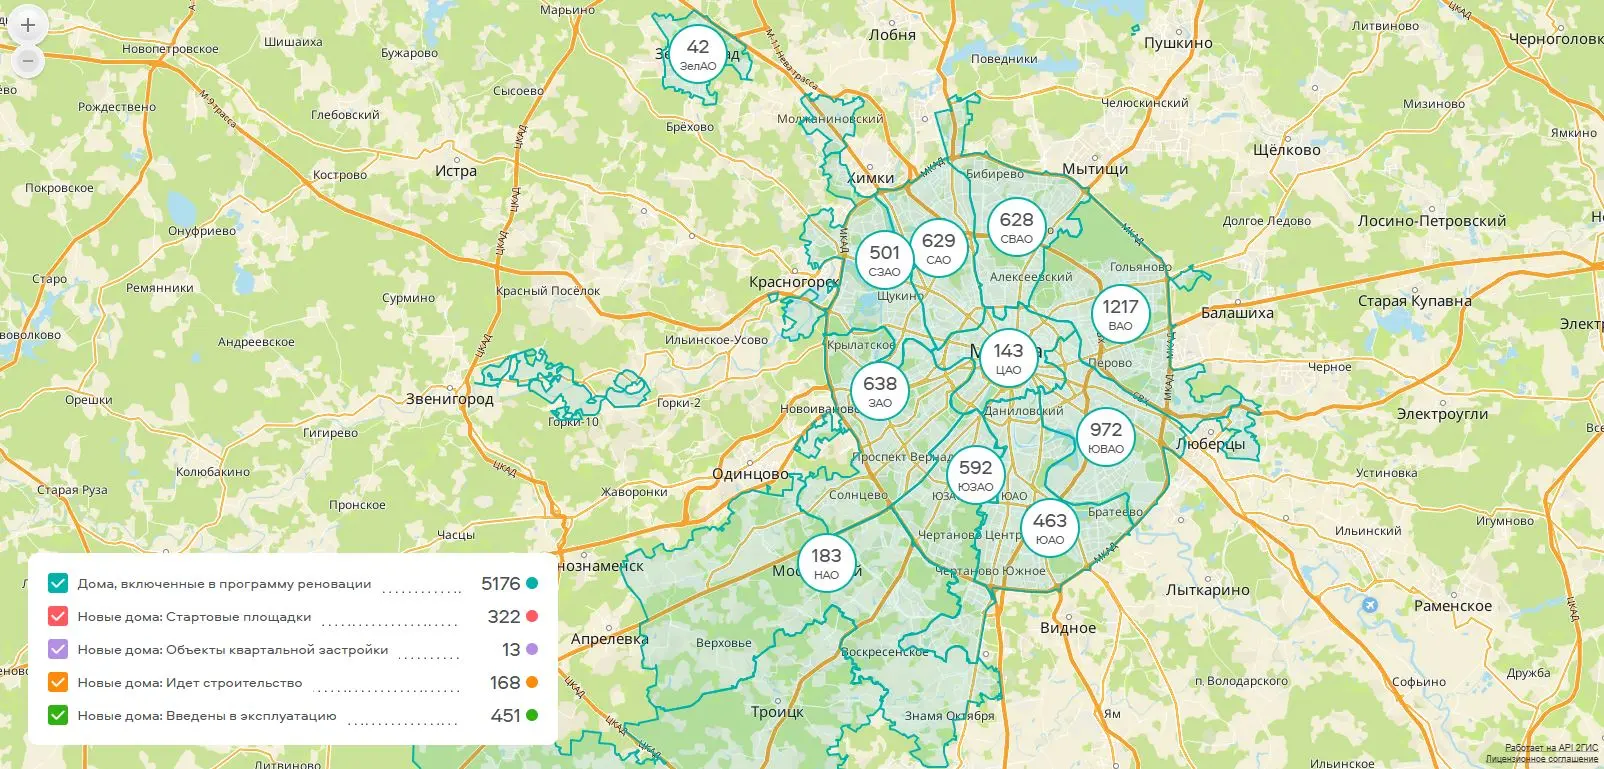1604x769 pixels.
Task: Open the ЗАО cluster marker showing 638
Action: 880,391
